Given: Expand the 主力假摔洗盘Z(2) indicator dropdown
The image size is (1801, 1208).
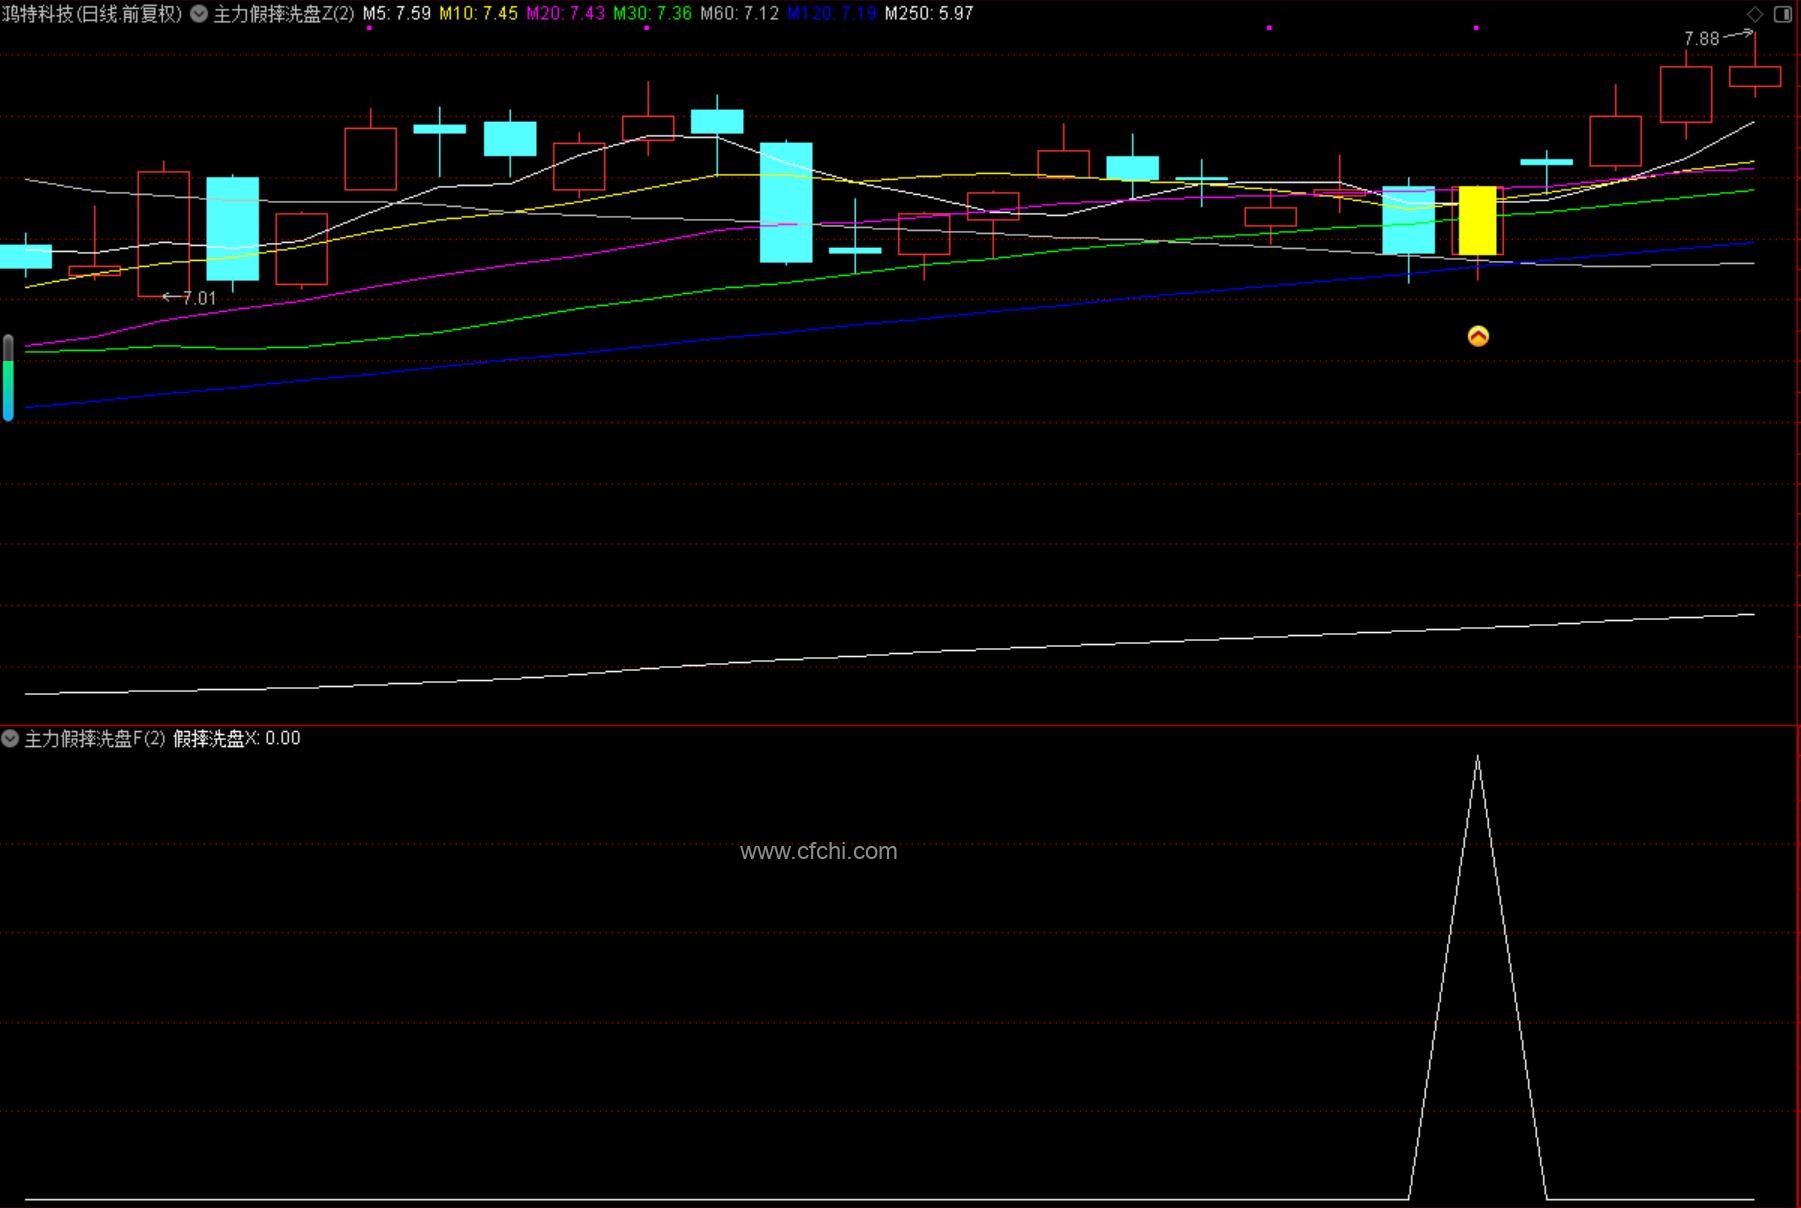Looking at the screenshot, I should coord(199,14).
